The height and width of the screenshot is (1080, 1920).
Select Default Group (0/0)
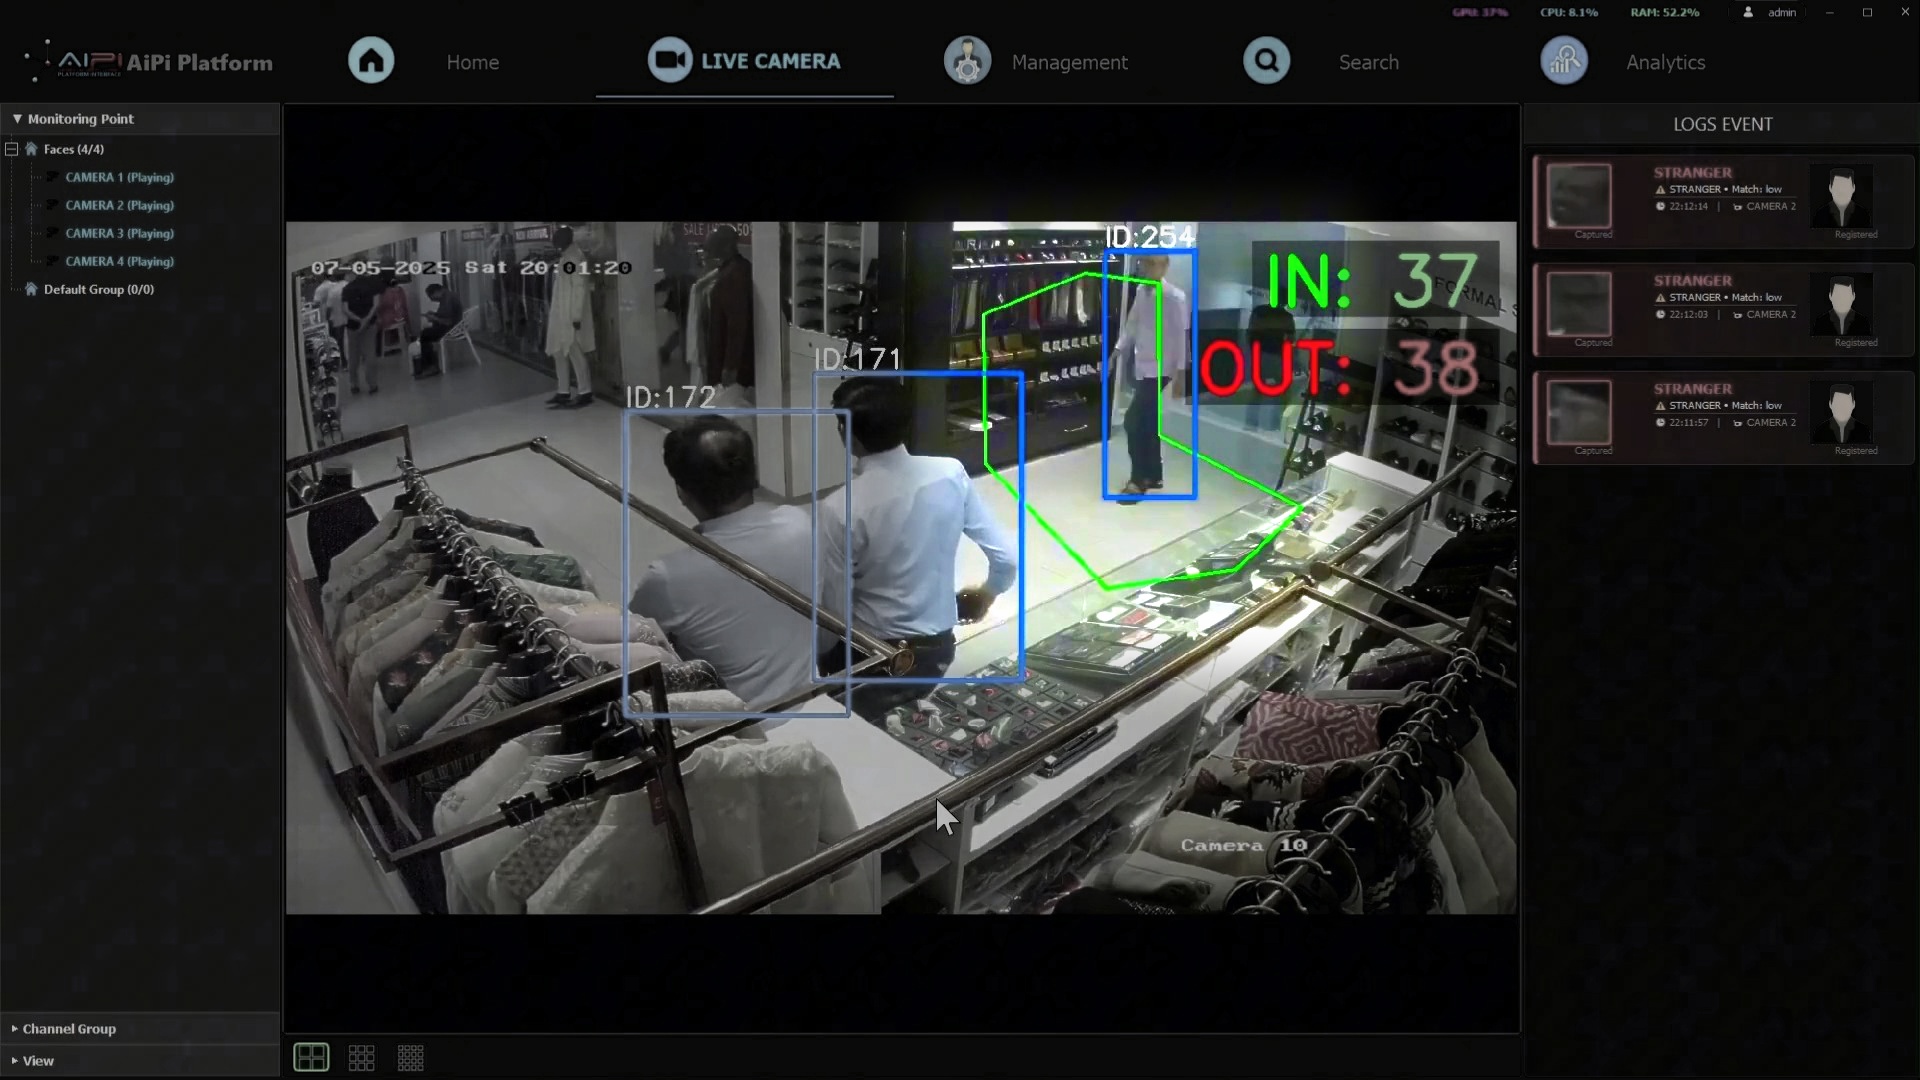coord(98,289)
